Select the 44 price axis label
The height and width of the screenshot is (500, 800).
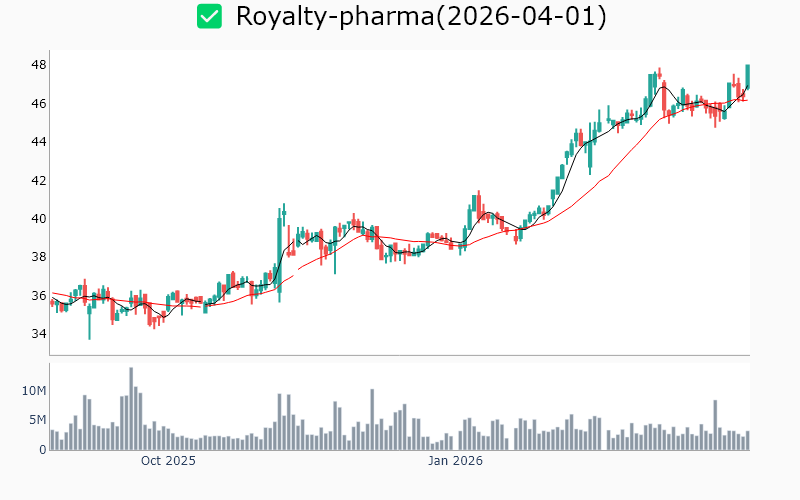point(39,142)
